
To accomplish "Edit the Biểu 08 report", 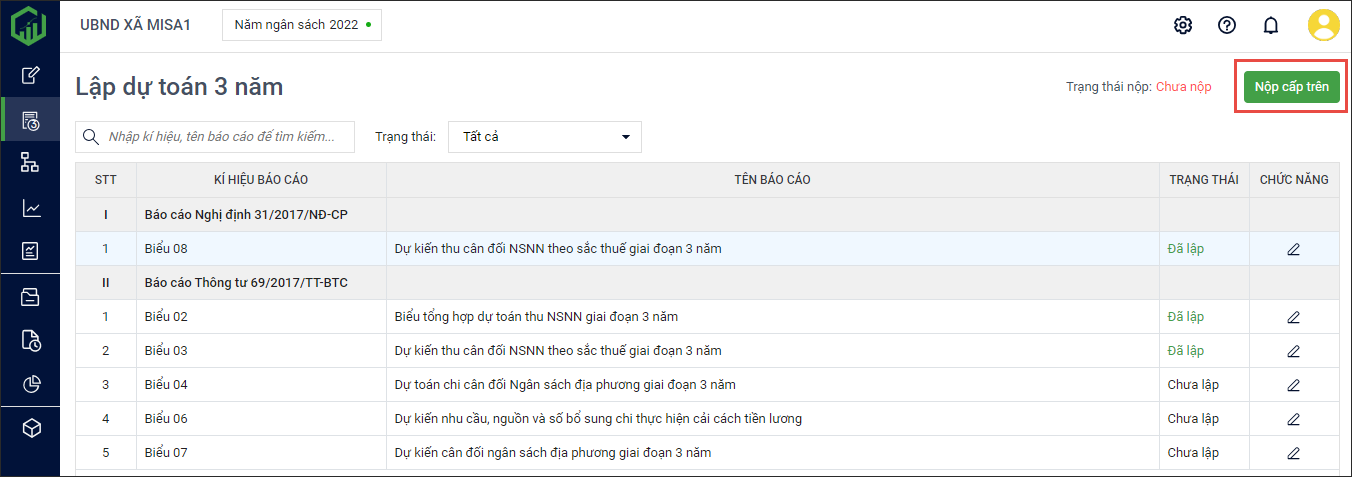I will (x=1293, y=249).
